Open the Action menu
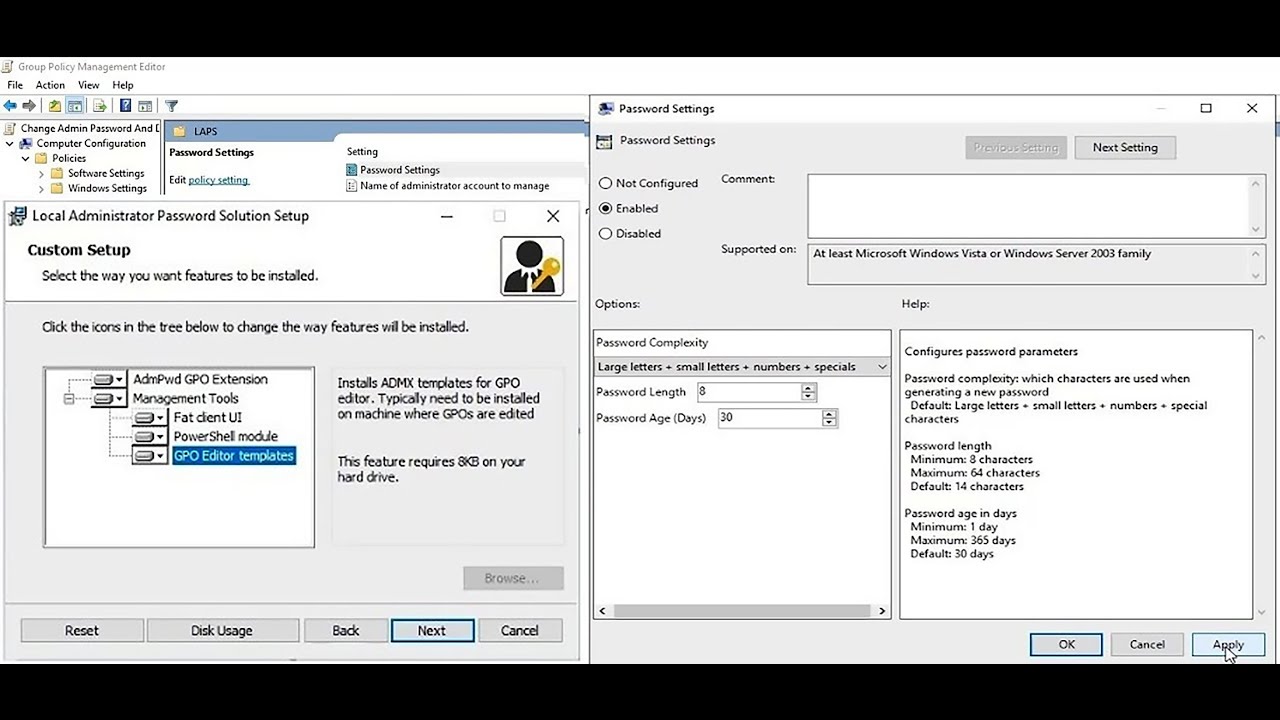This screenshot has height=720, width=1280. [x=50, y=86]
